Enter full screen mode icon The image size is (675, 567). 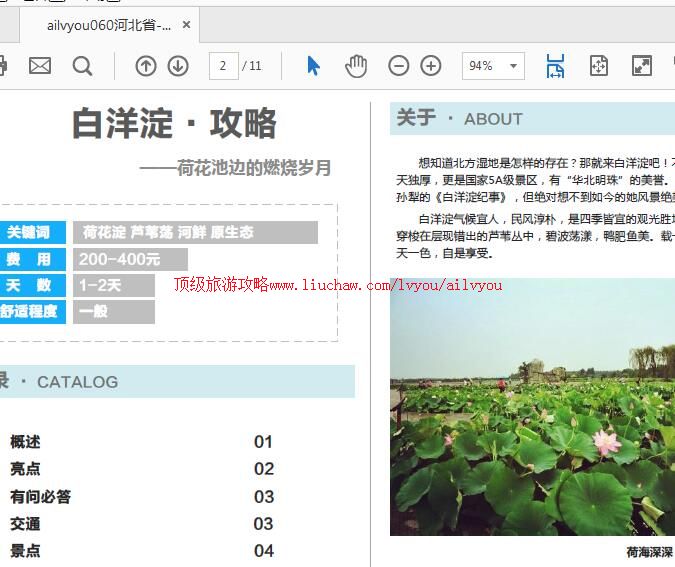click(642, 66)
